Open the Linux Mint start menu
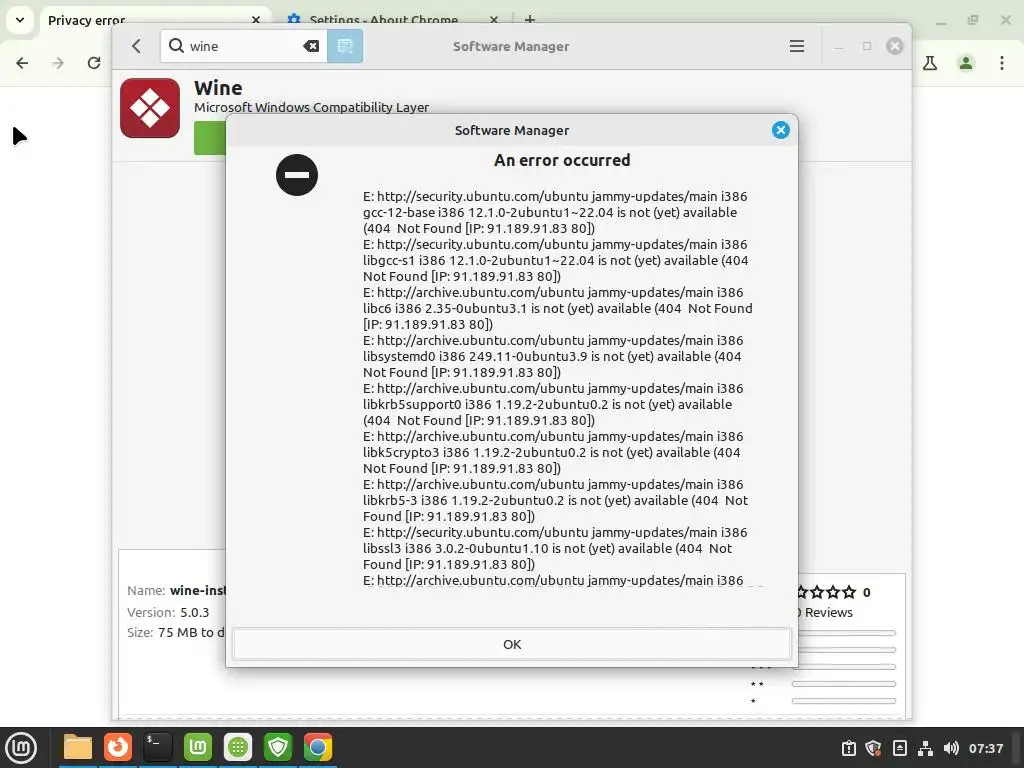Image resolution: width=1024 pixels, height=768 pixels. [x=21, y=748]
